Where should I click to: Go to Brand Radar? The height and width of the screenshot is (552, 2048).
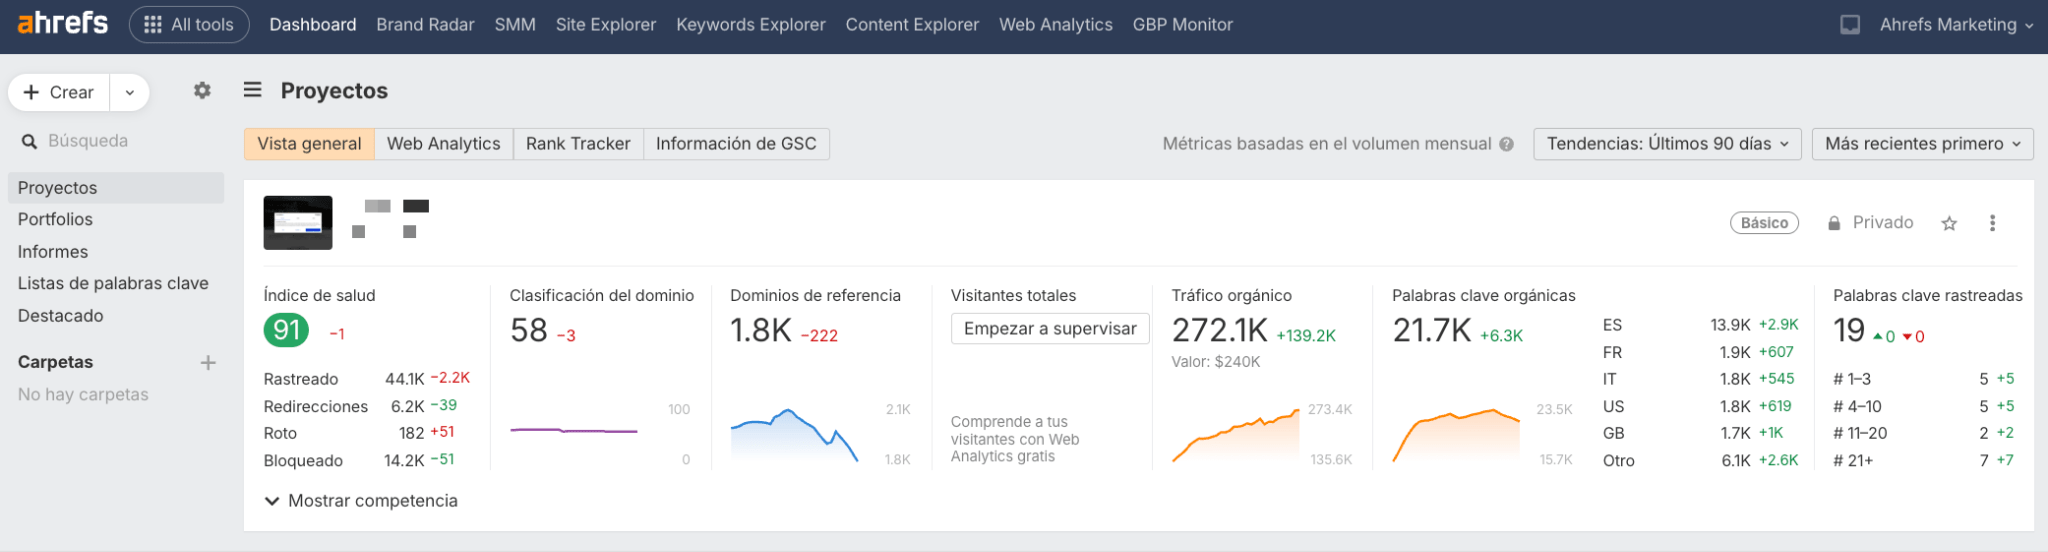(425, 25)
